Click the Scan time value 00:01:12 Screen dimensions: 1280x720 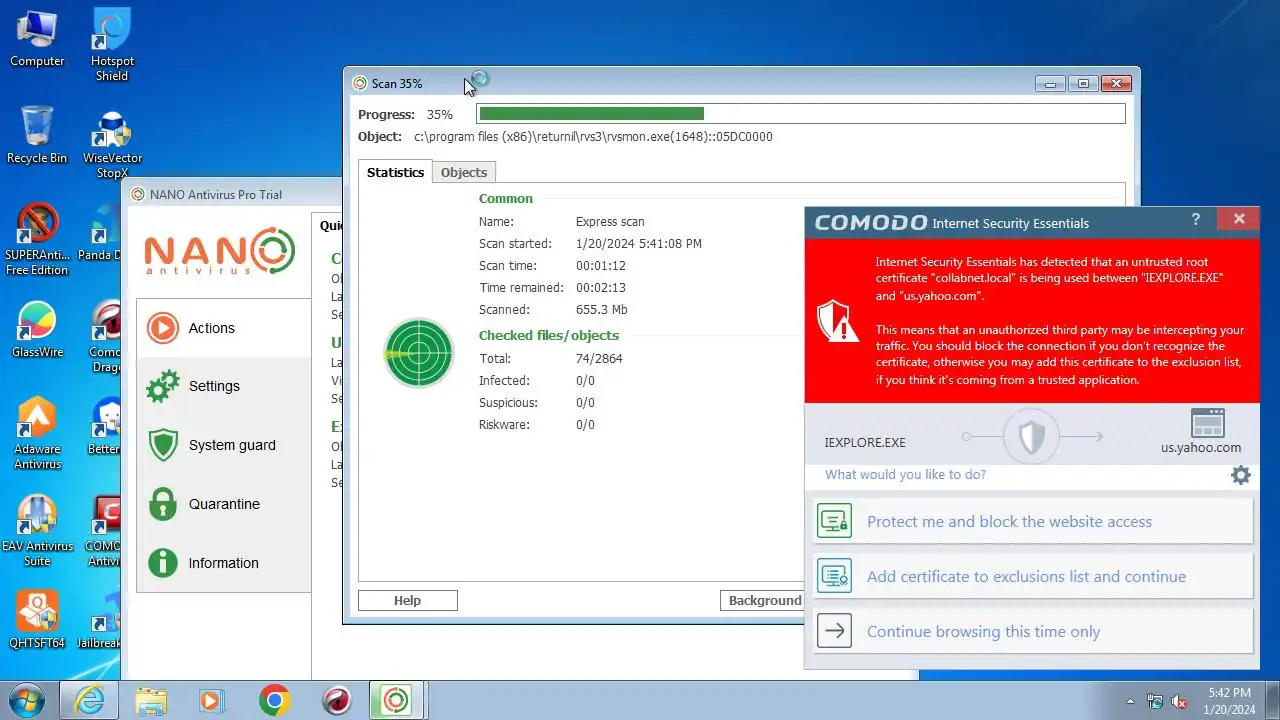point(601,266)
